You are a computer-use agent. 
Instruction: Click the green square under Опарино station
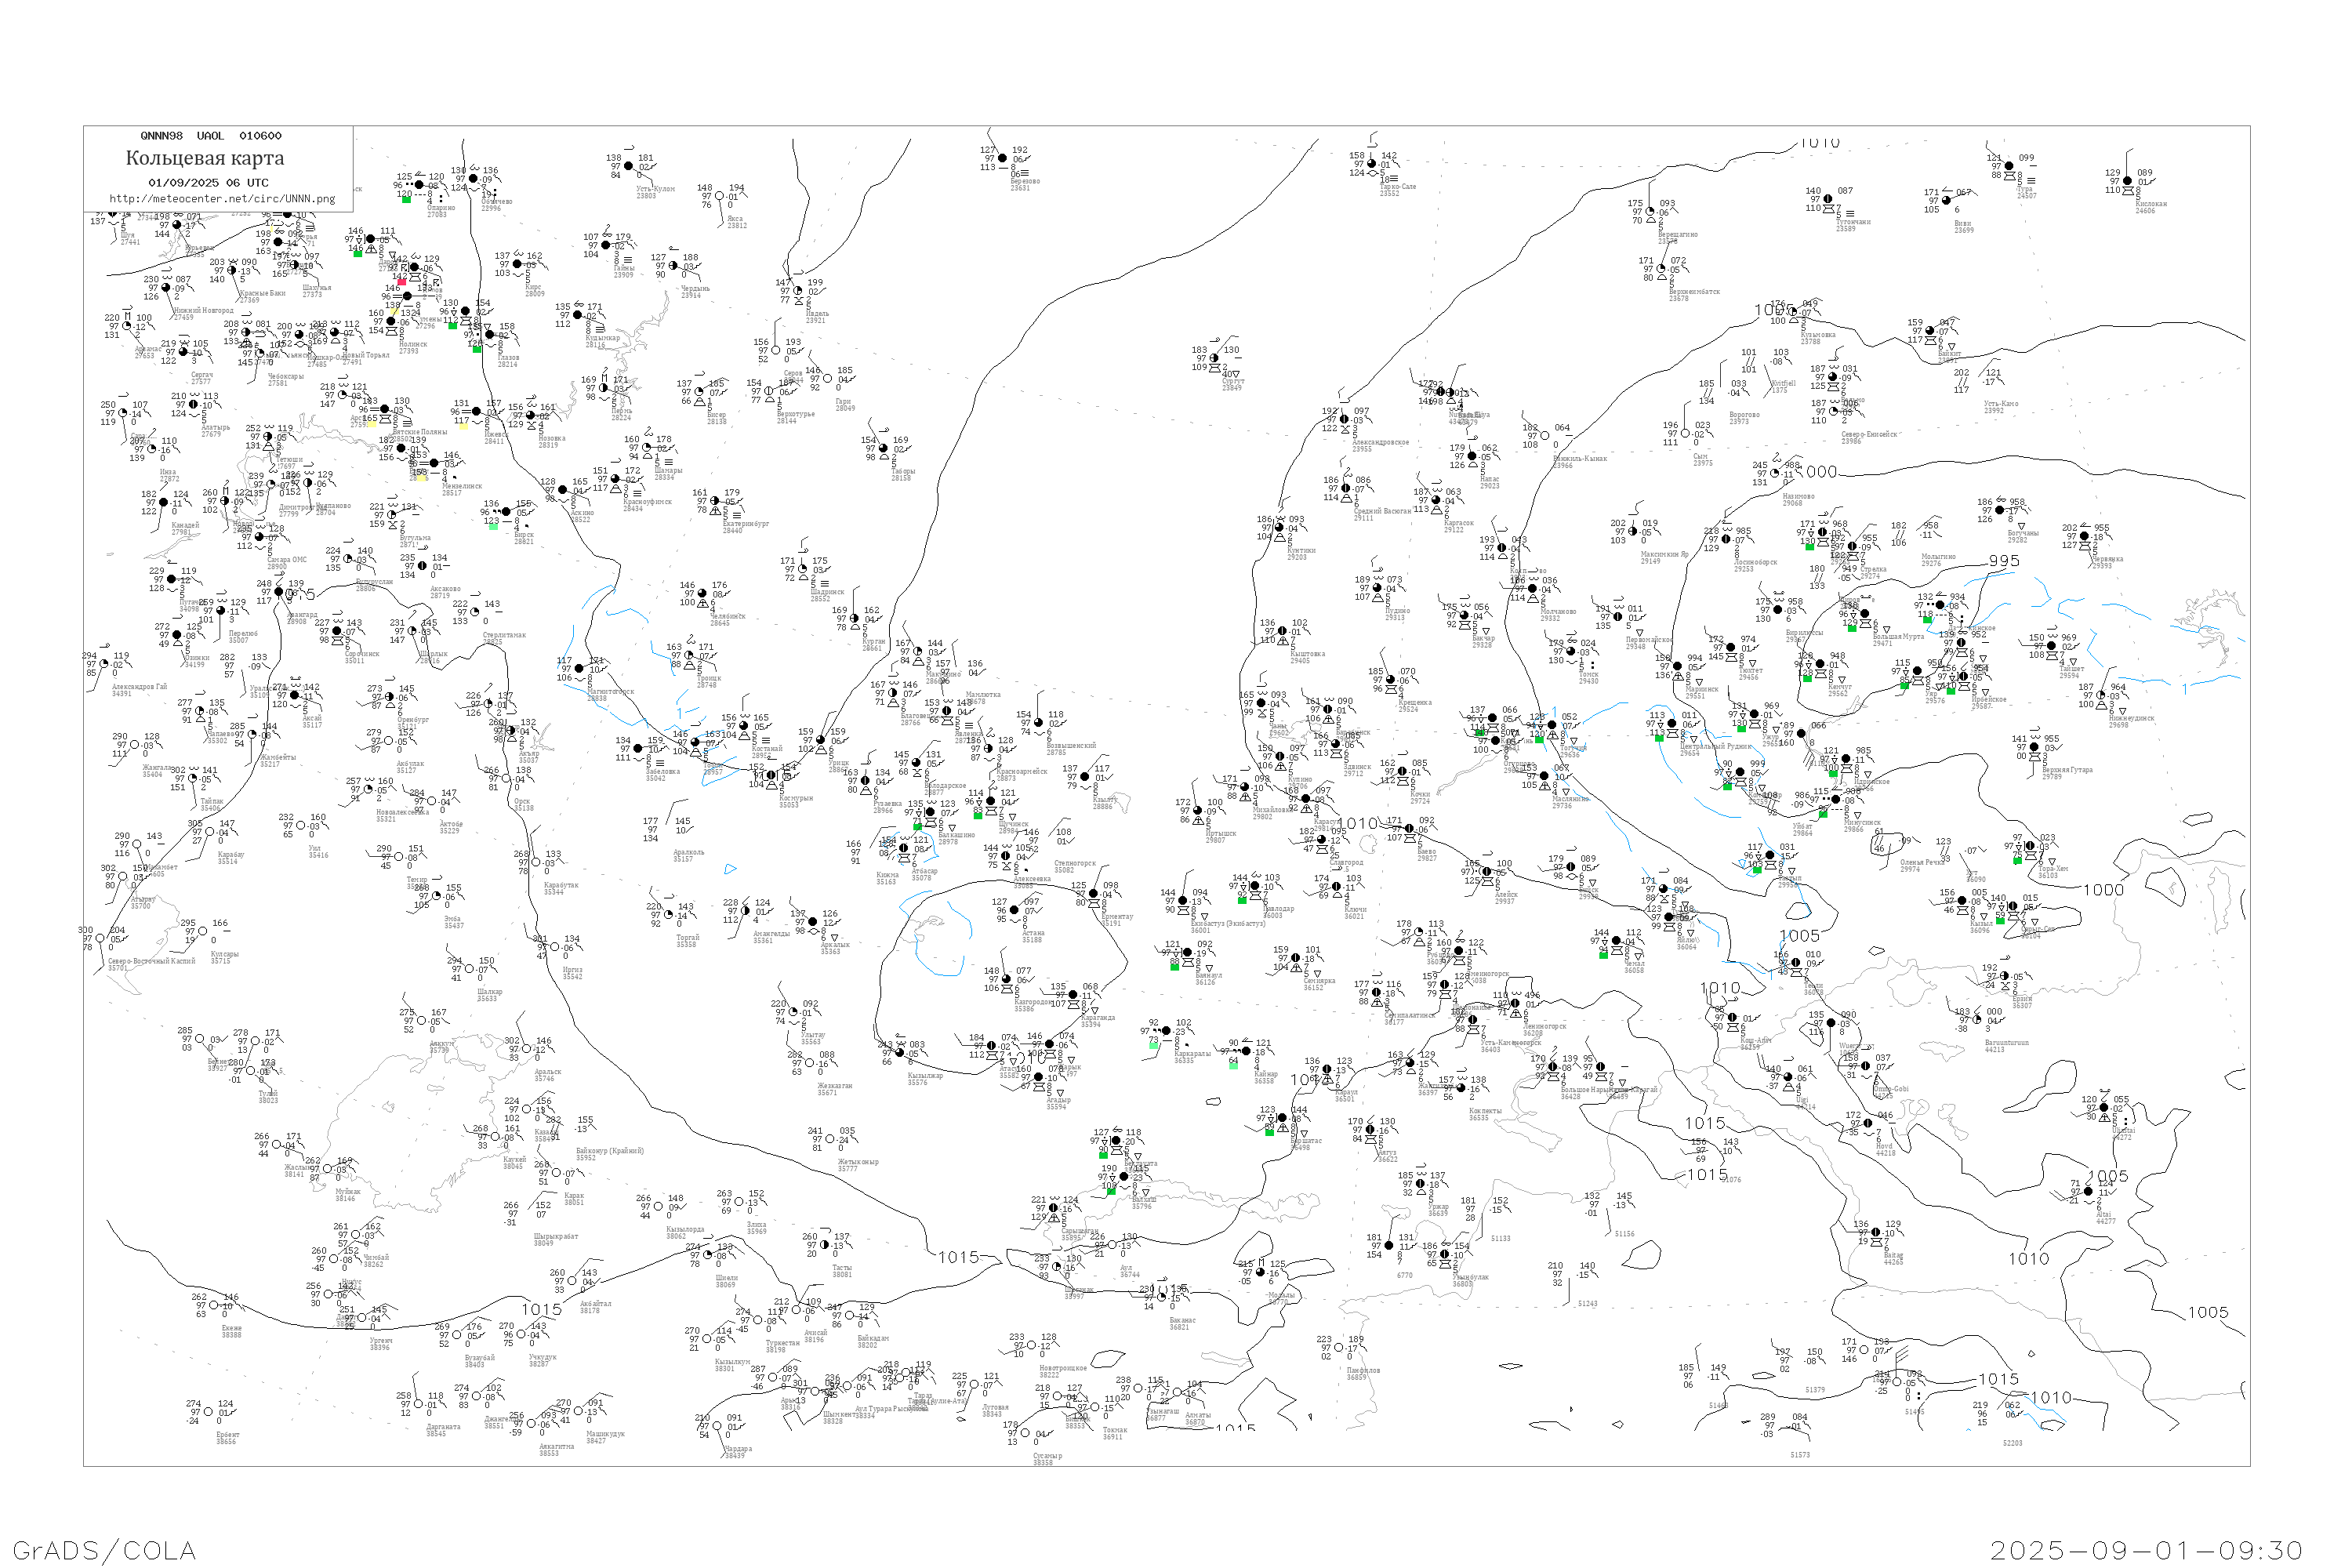[x=406, y=199]
